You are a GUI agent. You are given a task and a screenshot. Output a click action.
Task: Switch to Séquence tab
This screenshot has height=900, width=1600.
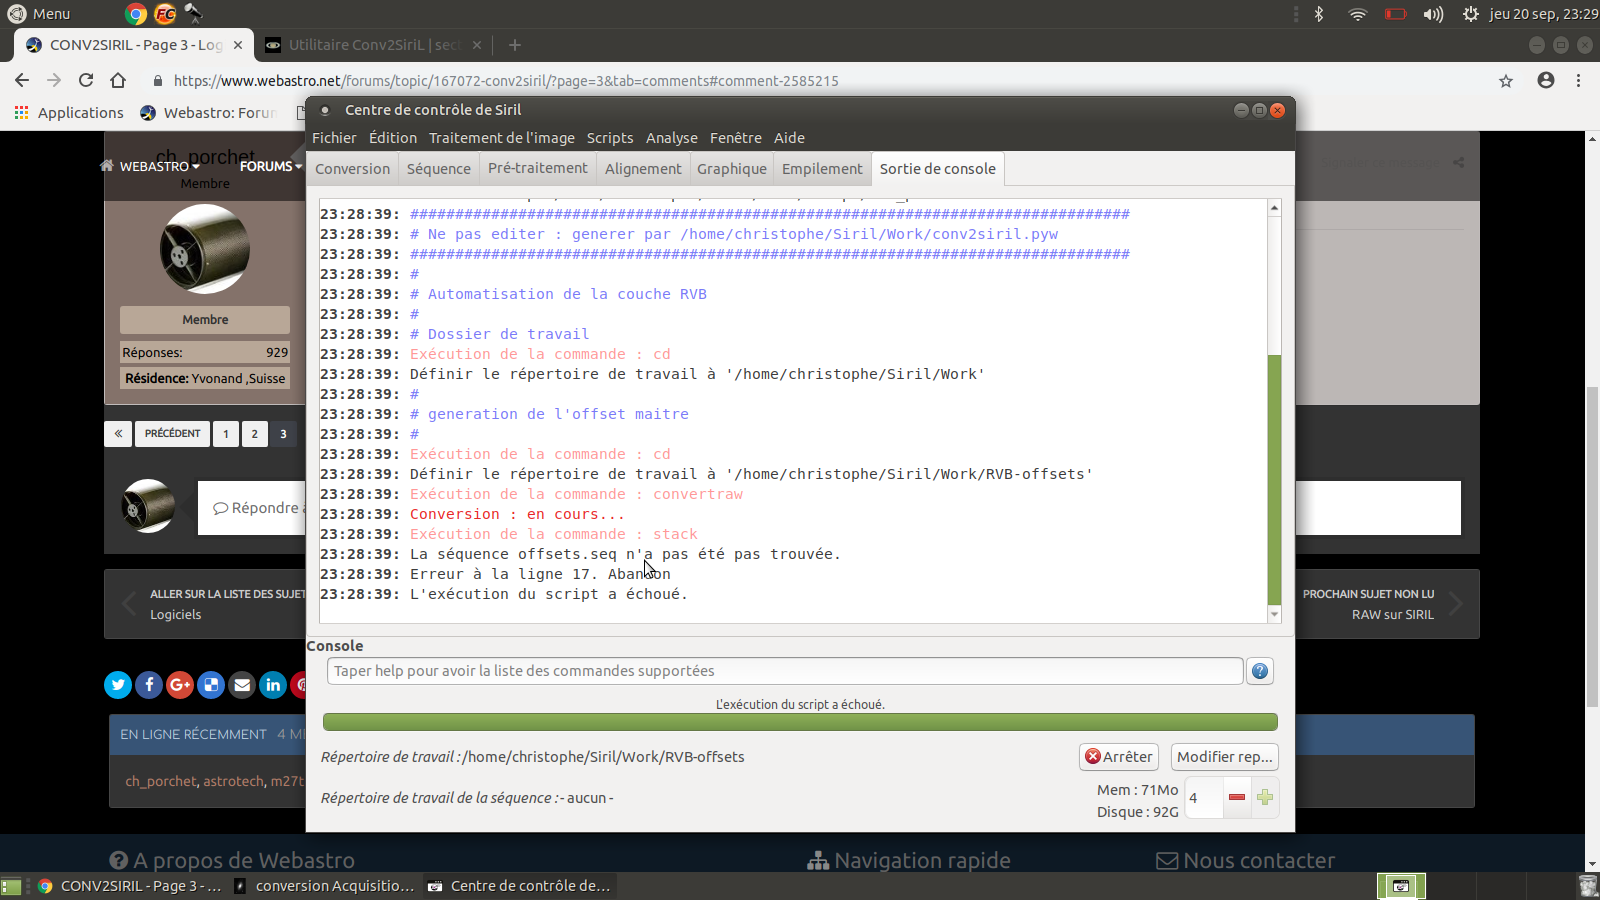coord(439,169)
